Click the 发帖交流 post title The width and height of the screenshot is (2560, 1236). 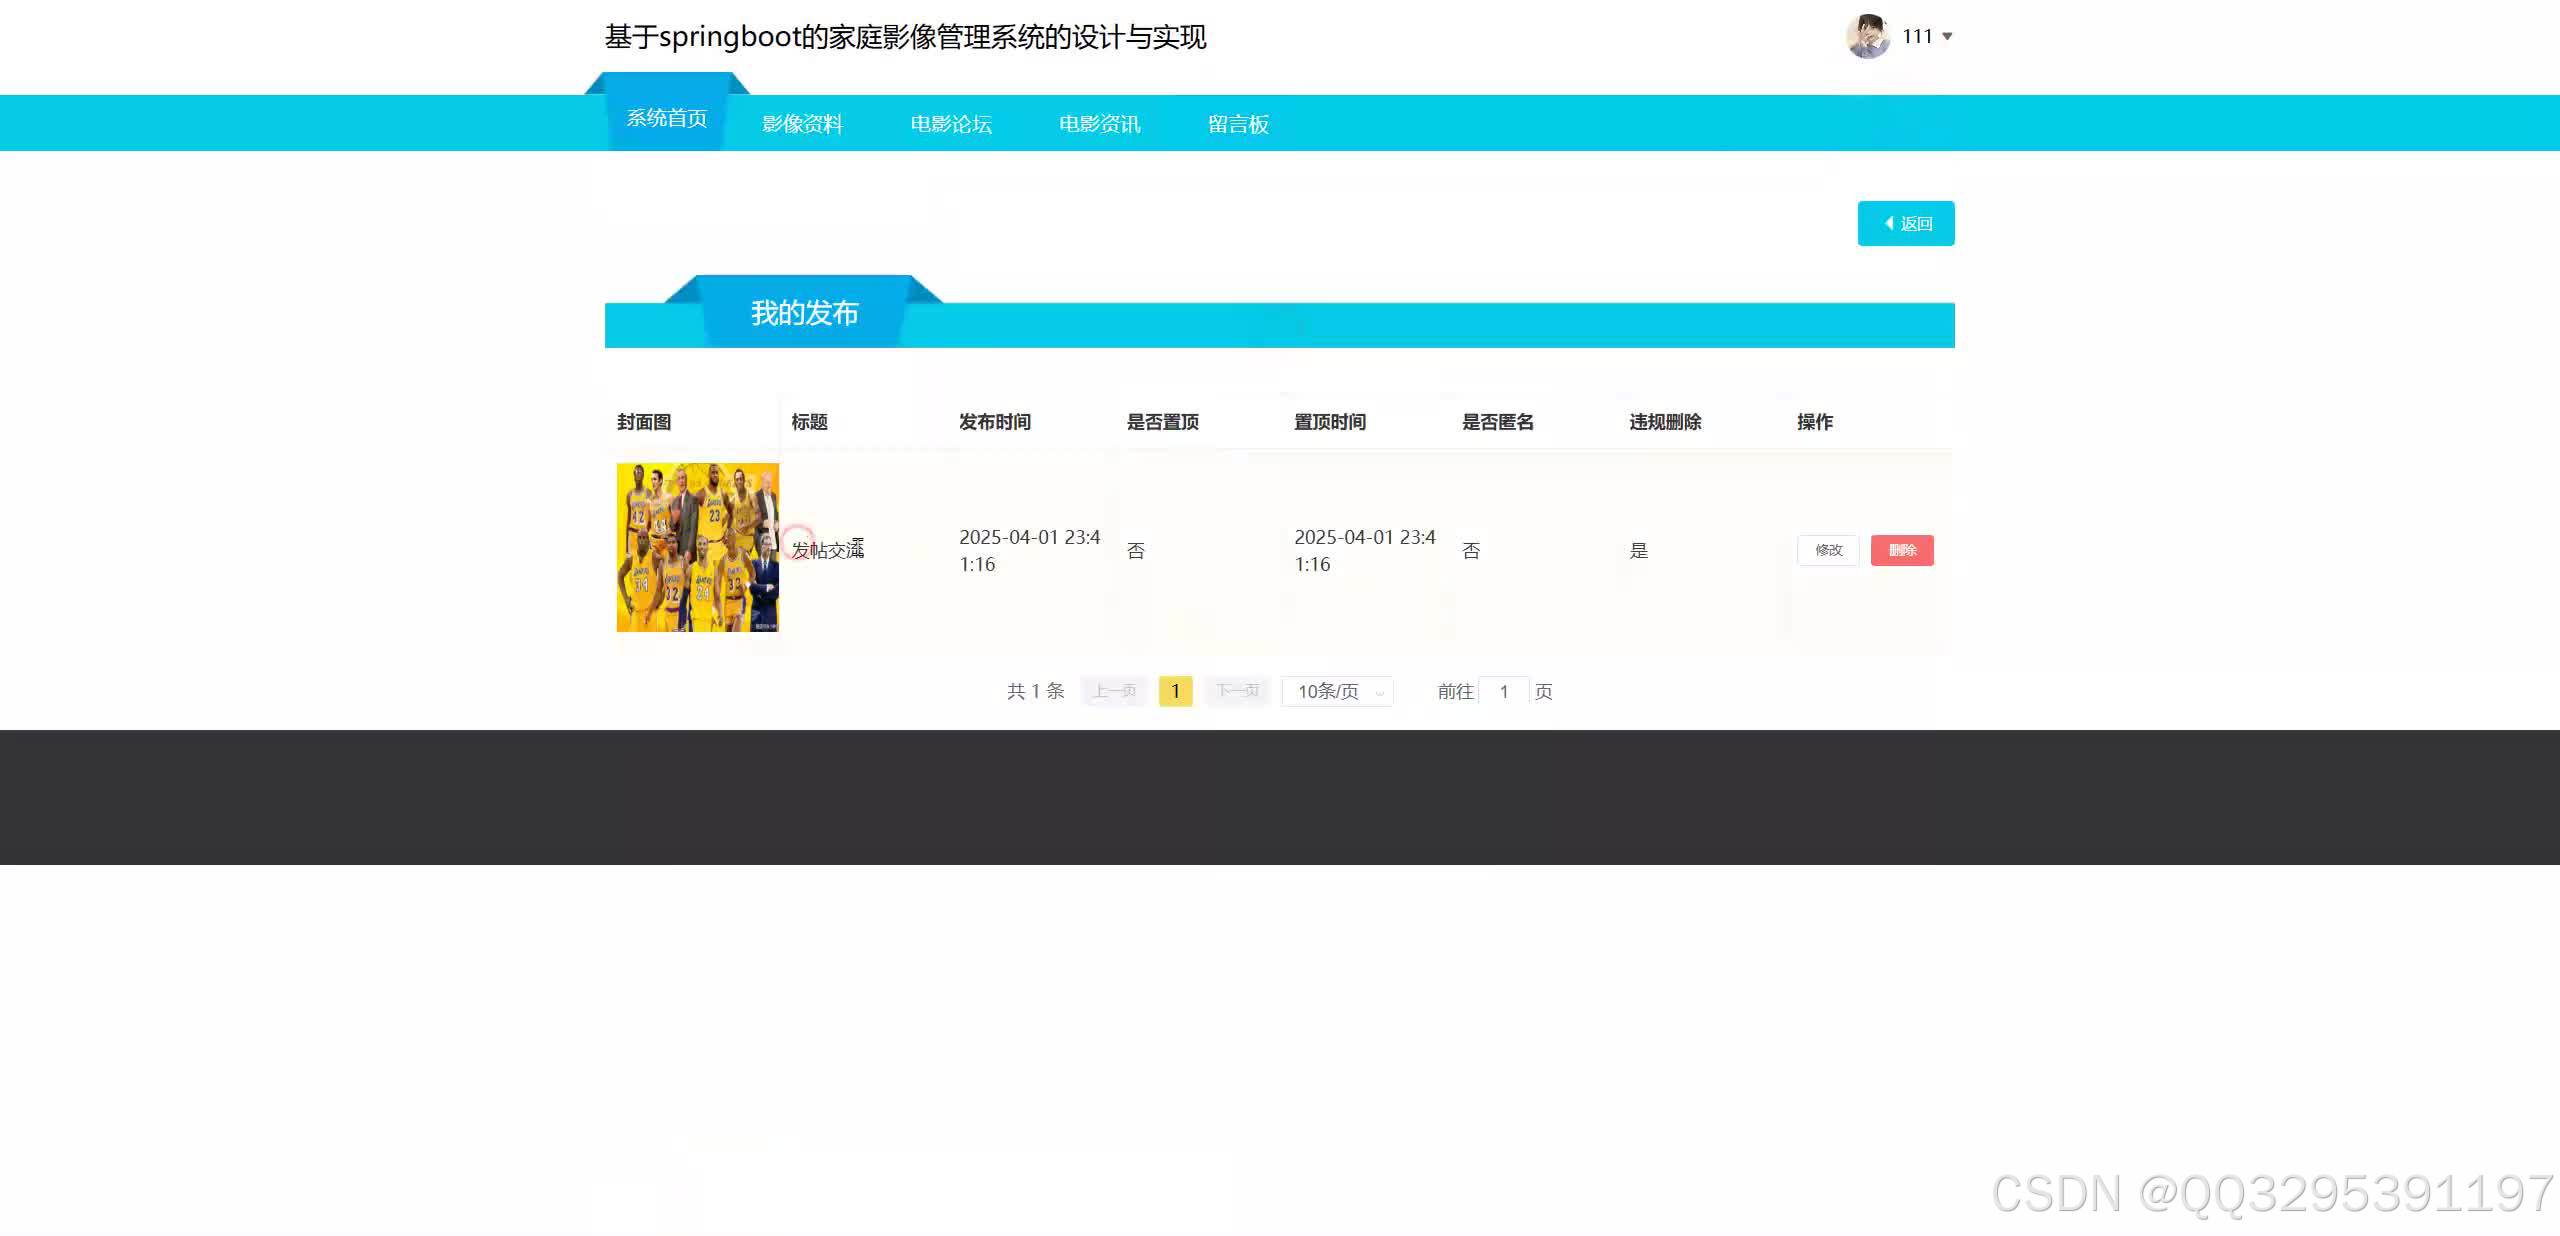click(827, 550)
